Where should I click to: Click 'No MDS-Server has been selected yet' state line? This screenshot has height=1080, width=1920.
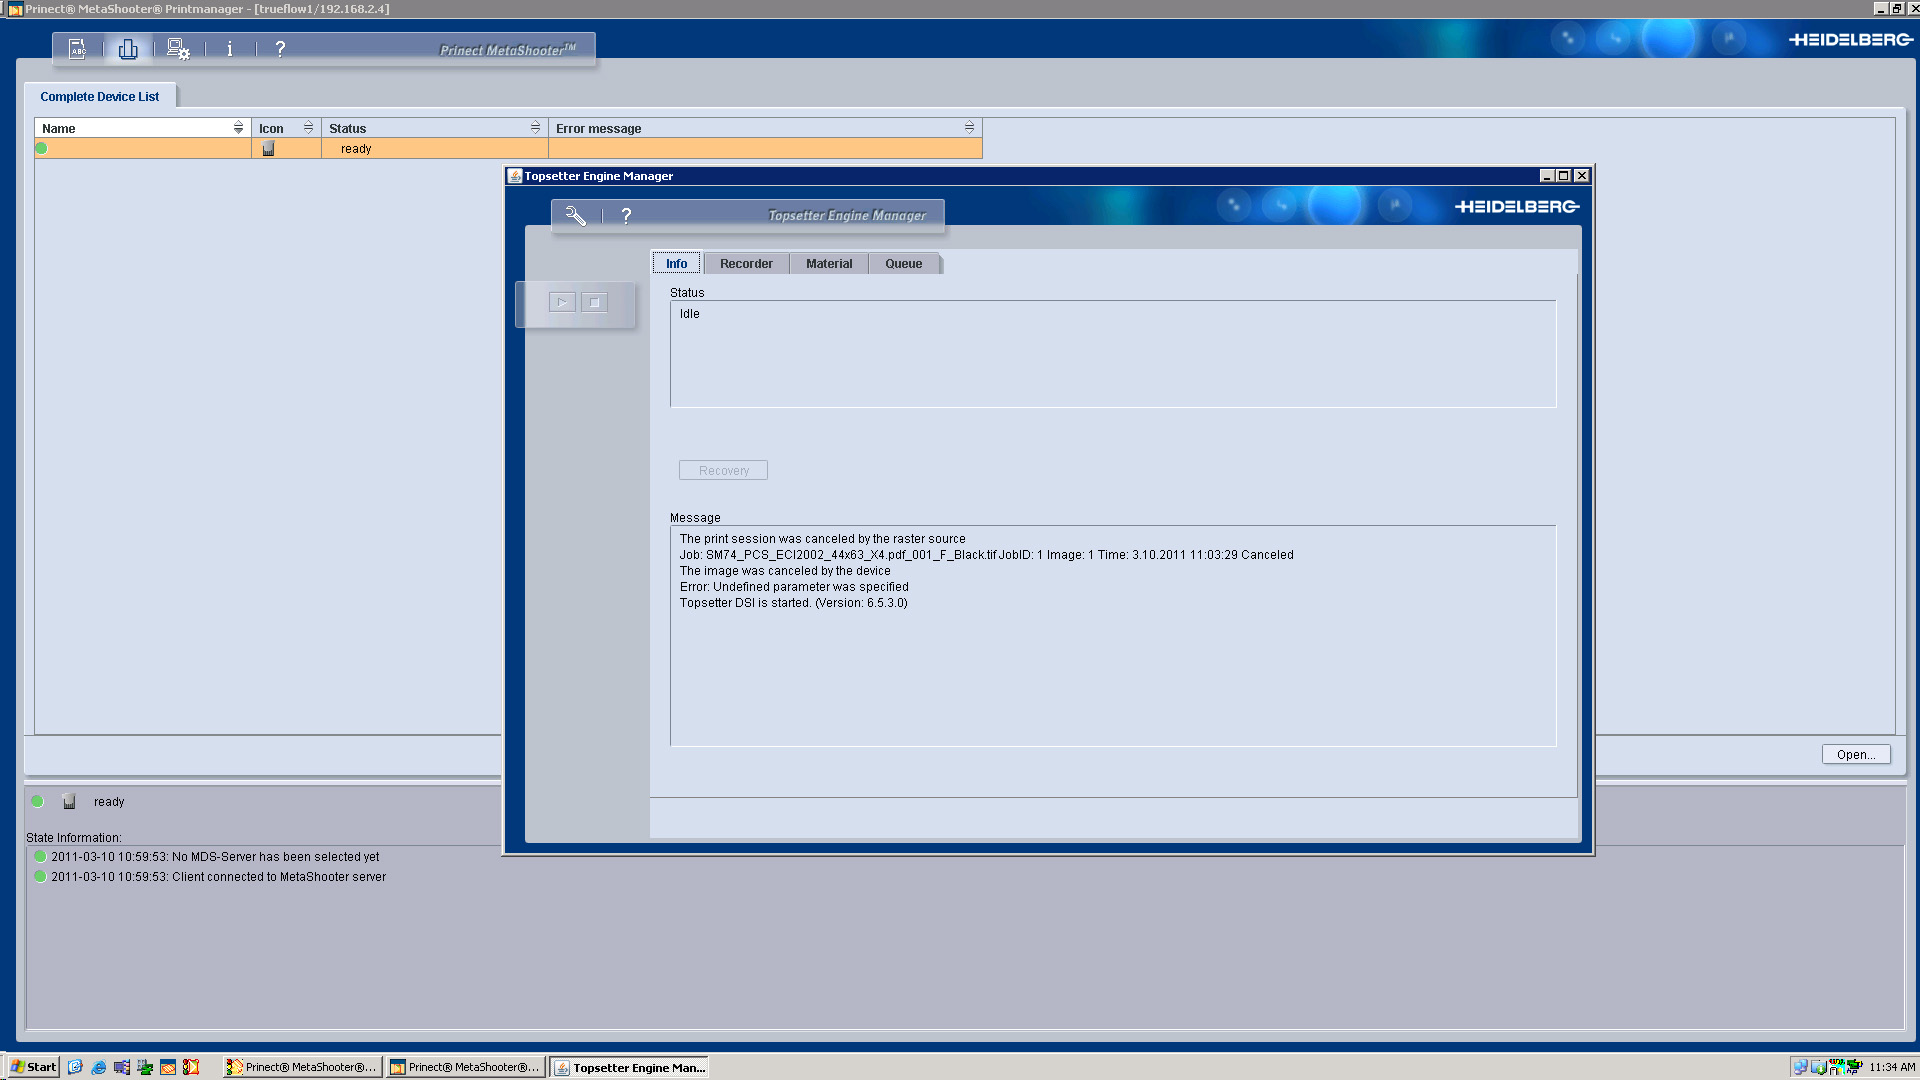[x=215, y=856]
